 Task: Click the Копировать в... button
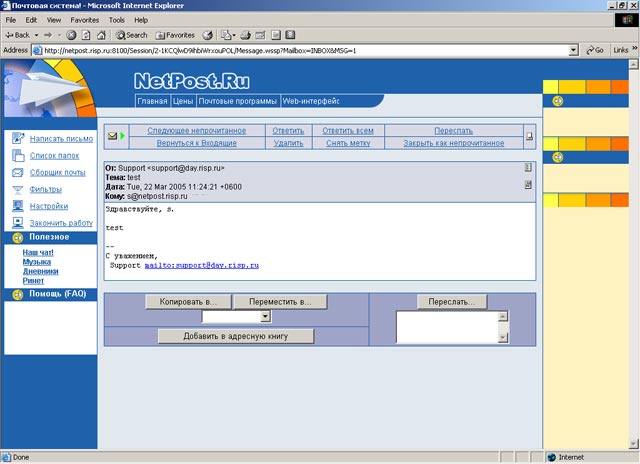click(188, 302)
